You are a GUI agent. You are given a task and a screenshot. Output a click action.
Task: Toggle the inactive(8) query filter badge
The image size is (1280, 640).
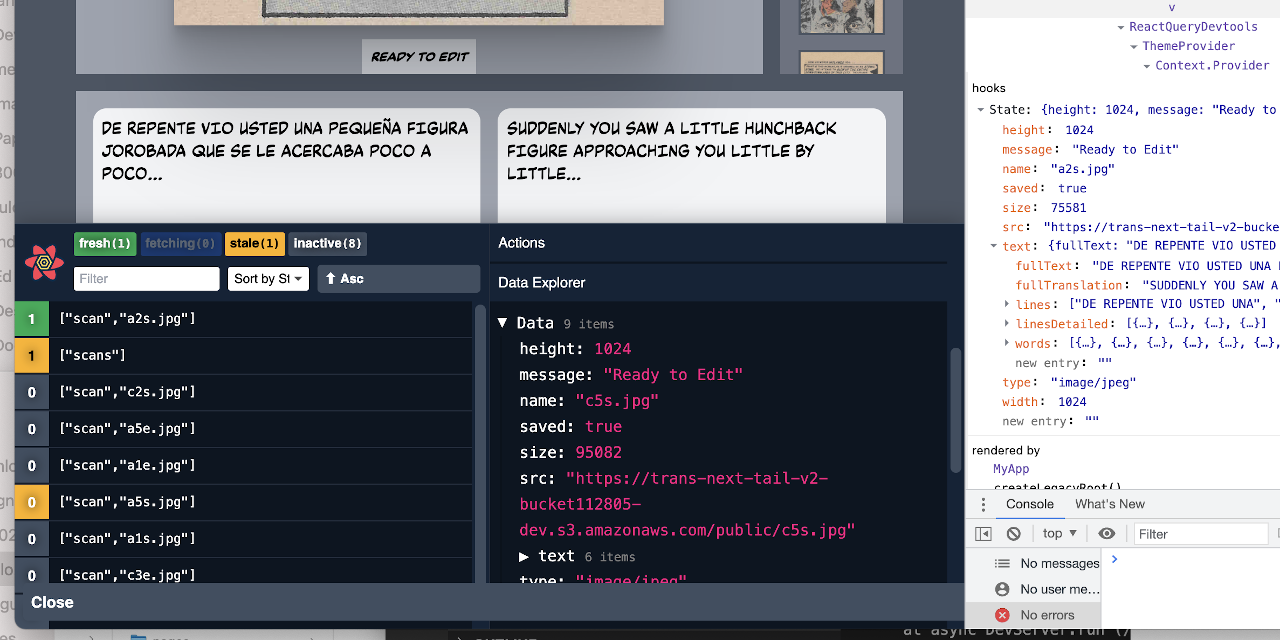tap(327, 243)
